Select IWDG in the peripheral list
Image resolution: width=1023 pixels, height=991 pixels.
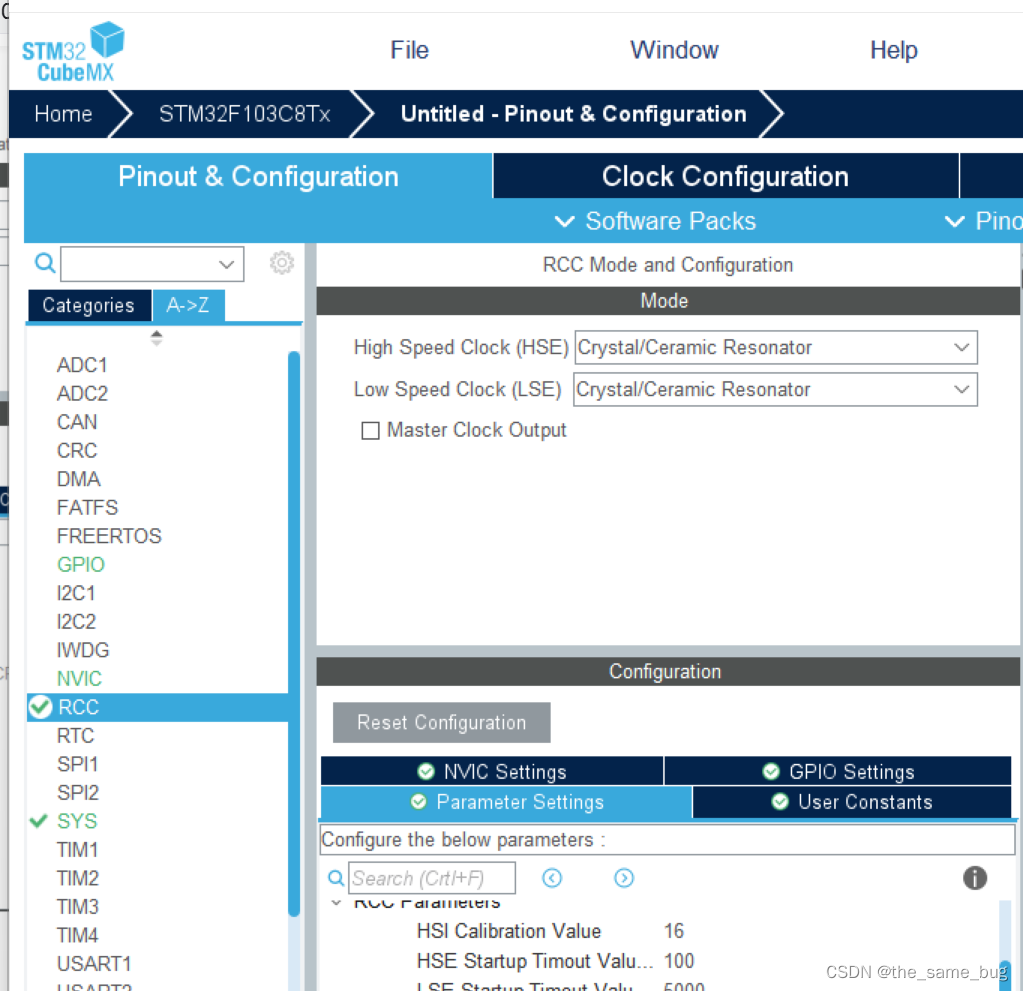pos(83,650)
